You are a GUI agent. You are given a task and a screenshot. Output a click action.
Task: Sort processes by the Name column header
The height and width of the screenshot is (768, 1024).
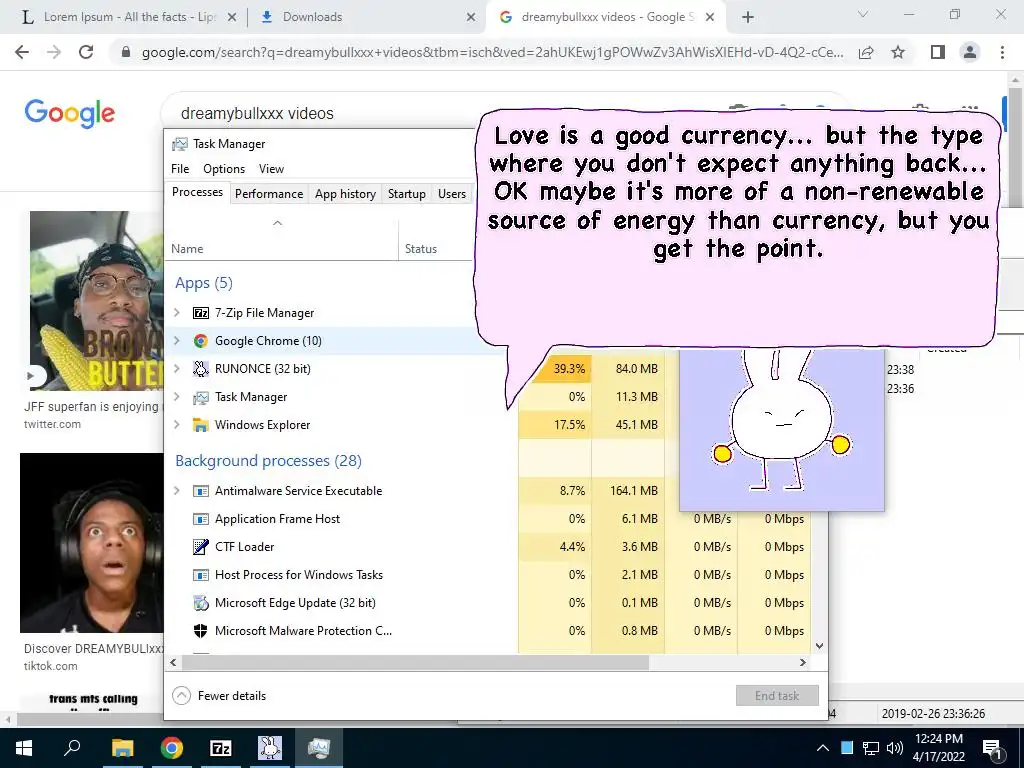(x=281, y=240)
